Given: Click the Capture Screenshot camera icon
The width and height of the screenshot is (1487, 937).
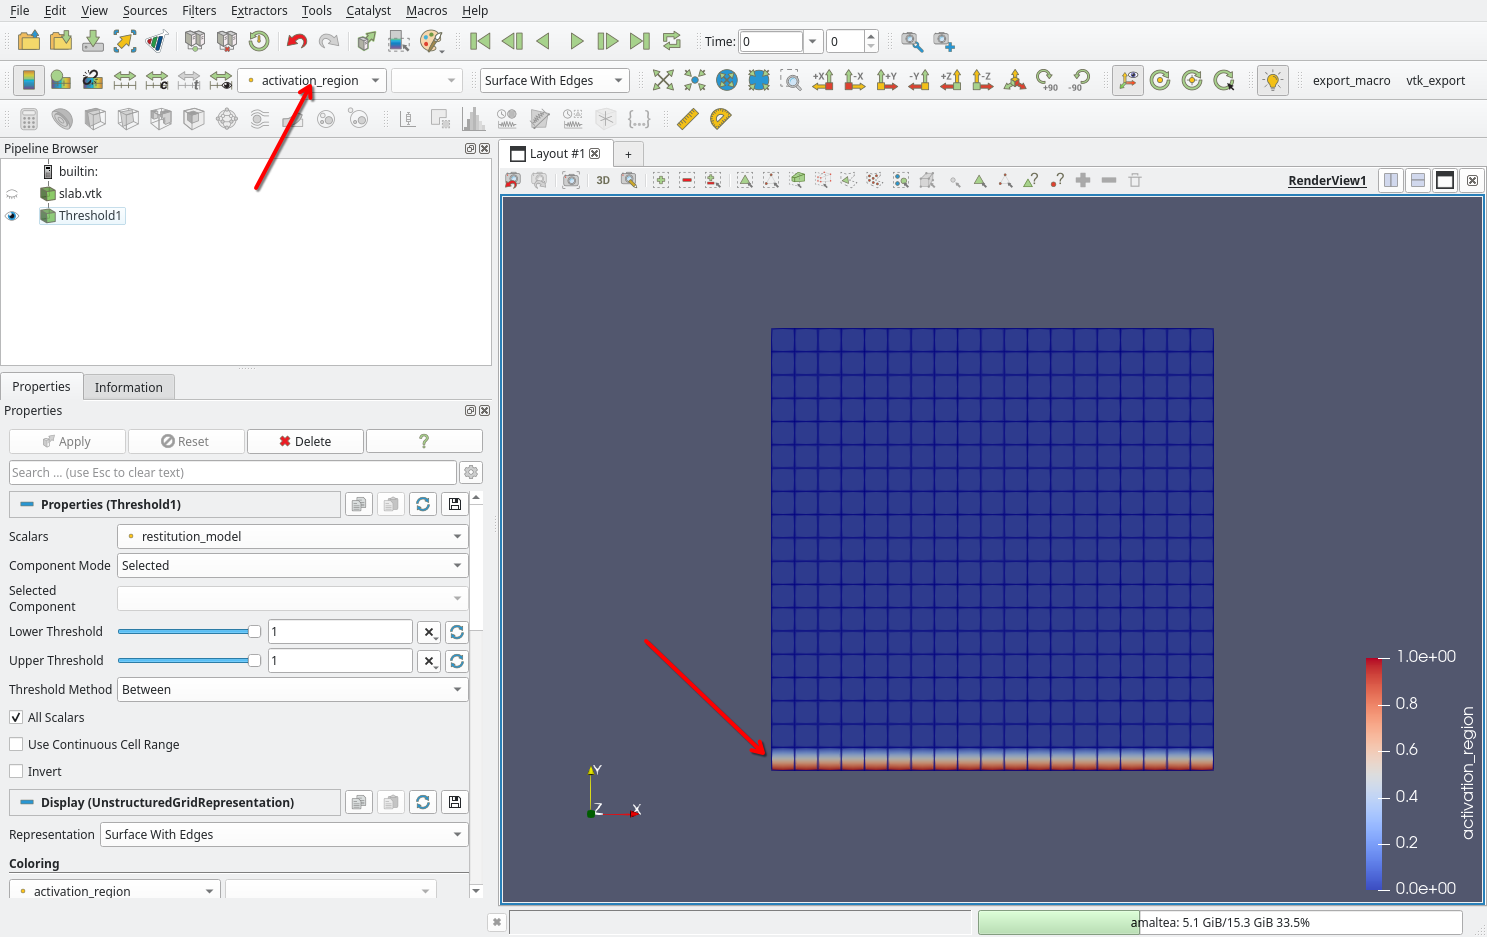Looking at the screenshot, I should click(571, 180).
